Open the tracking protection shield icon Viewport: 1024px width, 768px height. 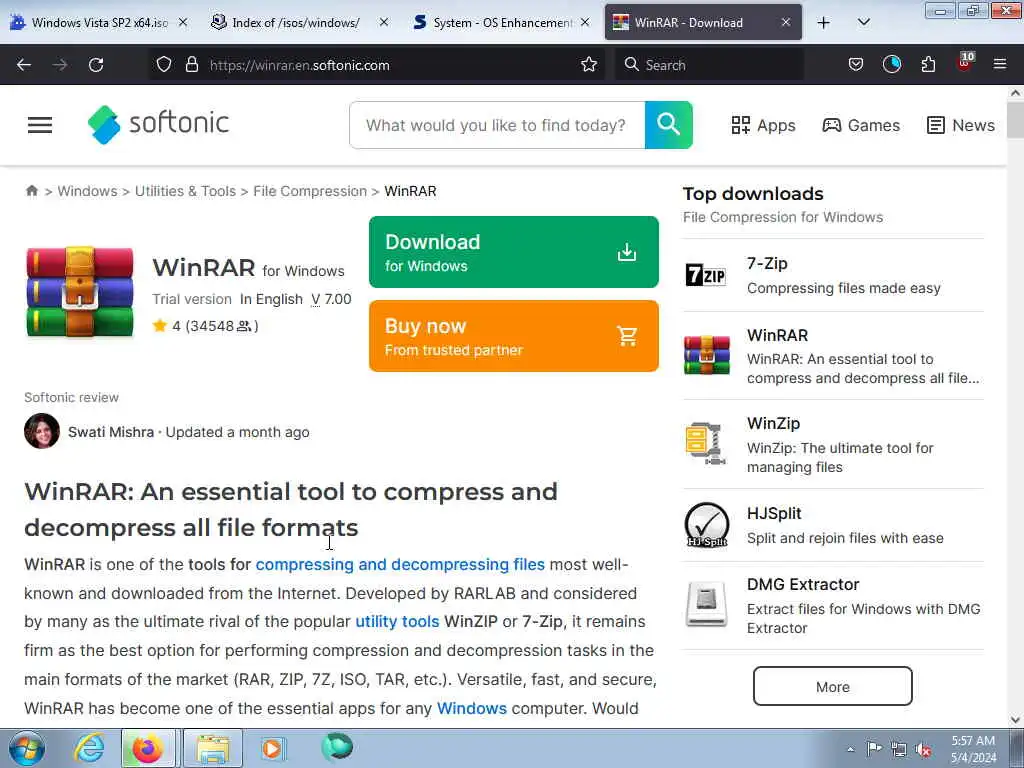pyautogui.click(x=164, y=65)
